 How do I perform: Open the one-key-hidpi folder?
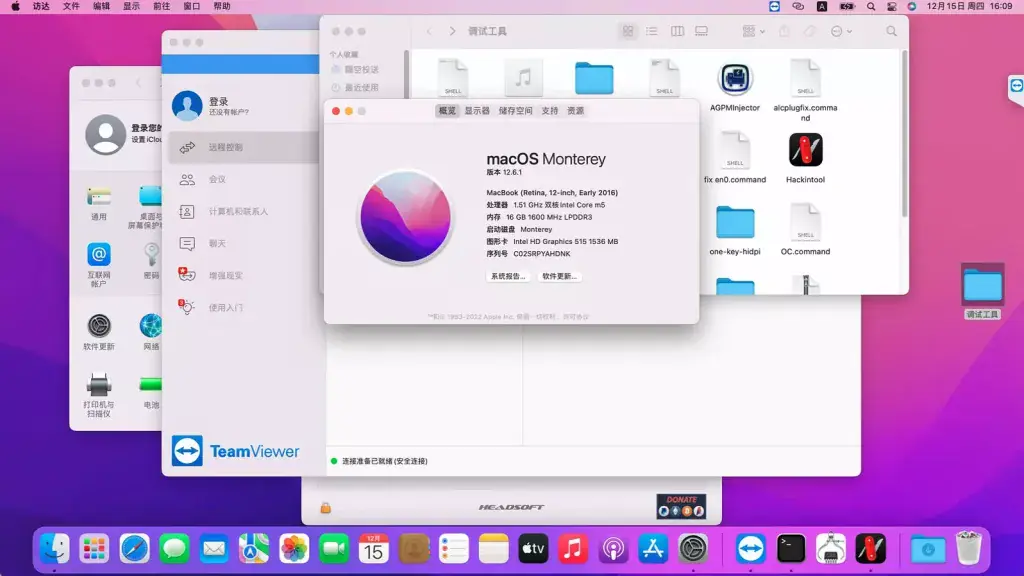pyautogui.click(x=735, y=223)
